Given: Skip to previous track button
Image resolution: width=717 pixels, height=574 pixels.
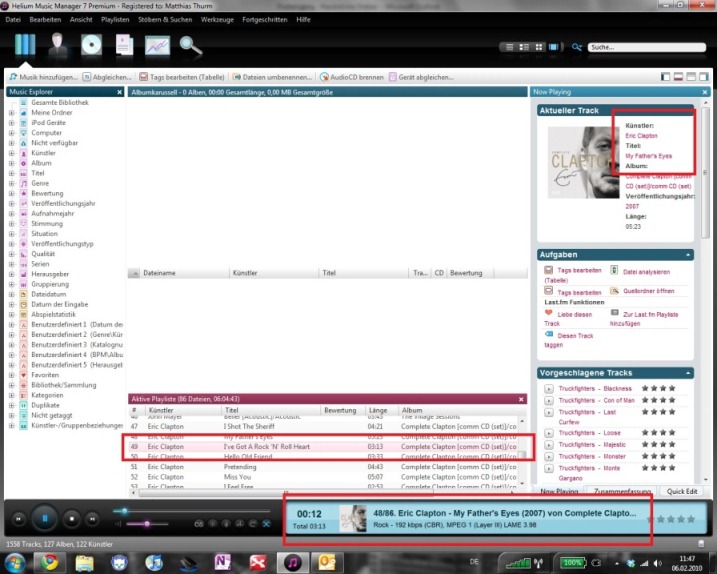Looking at the screenshot, I should pos(18,519).
